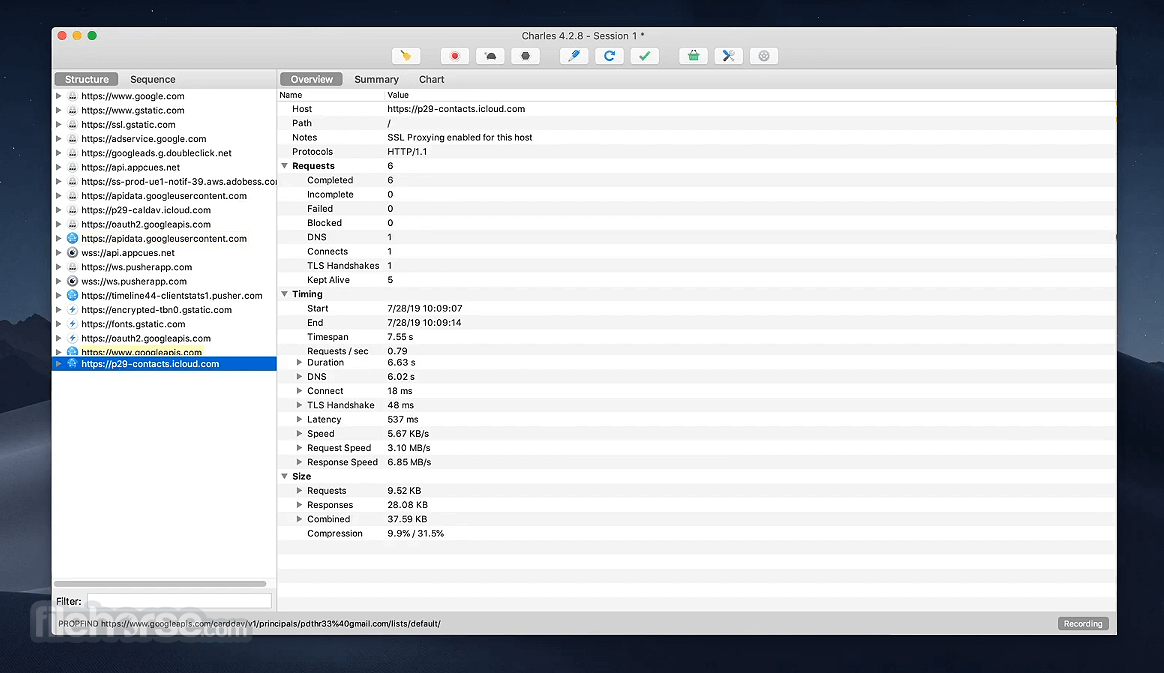The height and width of the screenshot is (673, 1164).
Task: Click the PROPFIND URL in the status bar
Action: point(249,624)
